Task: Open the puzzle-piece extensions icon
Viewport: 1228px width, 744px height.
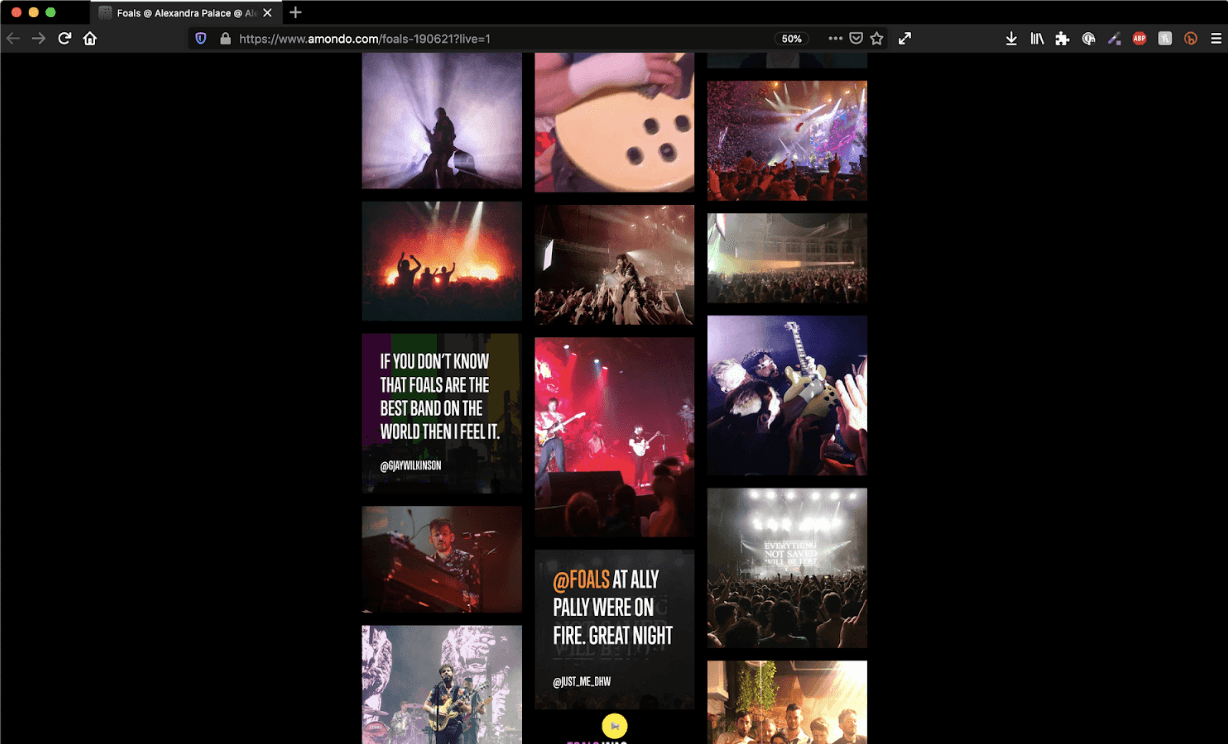Action: point(1062,38)
